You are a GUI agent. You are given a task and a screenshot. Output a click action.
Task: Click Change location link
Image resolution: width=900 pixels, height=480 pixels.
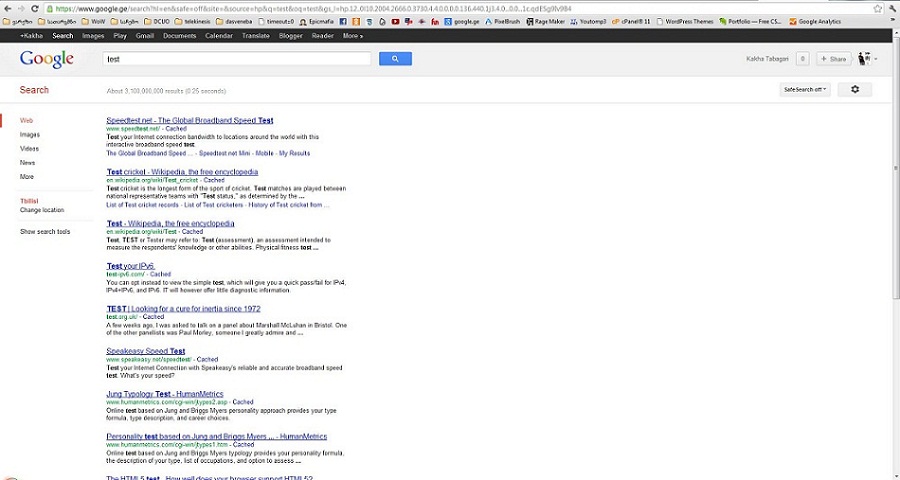tap(42, 210)
